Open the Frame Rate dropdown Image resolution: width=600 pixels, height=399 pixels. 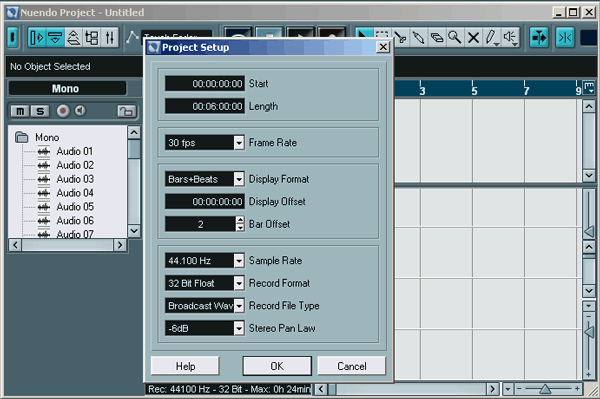(x=239, y=143)
